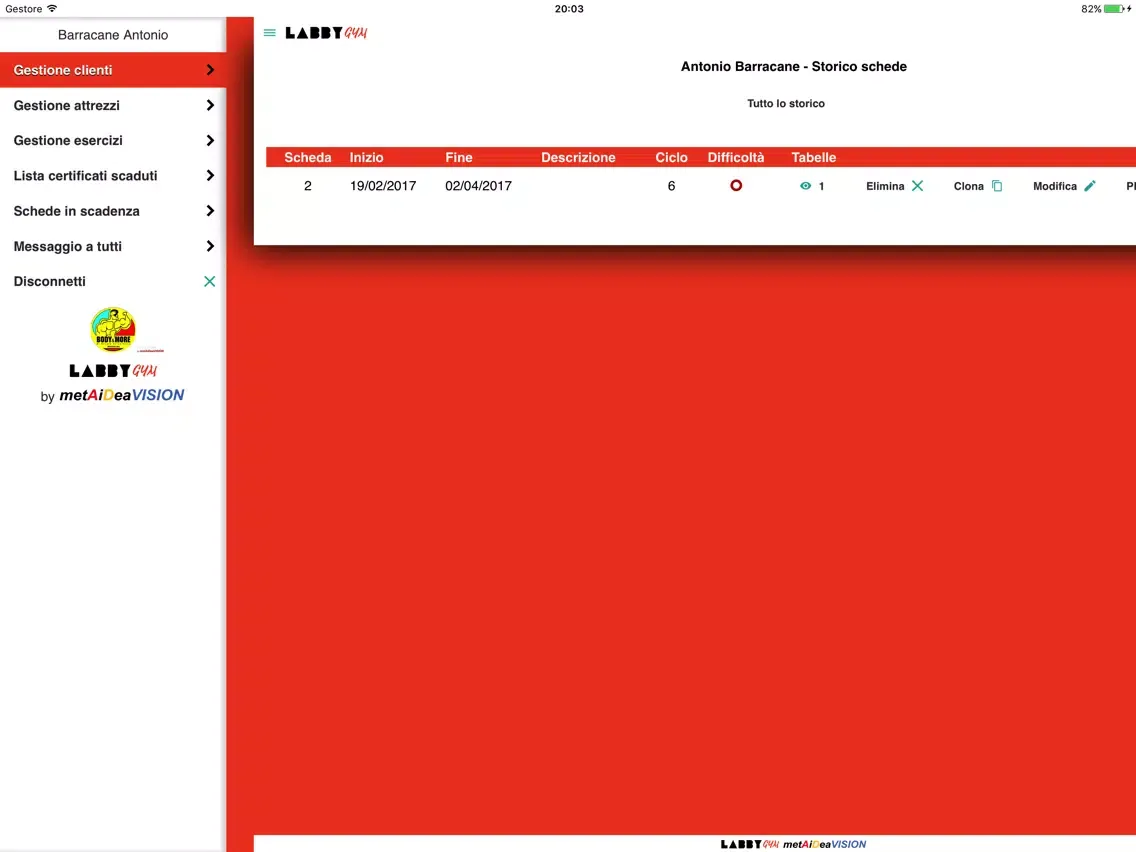This screenshot has width=1136, height=852.
Task: Tap the LABBY GYM logo in header
Action: pos(326,33)
